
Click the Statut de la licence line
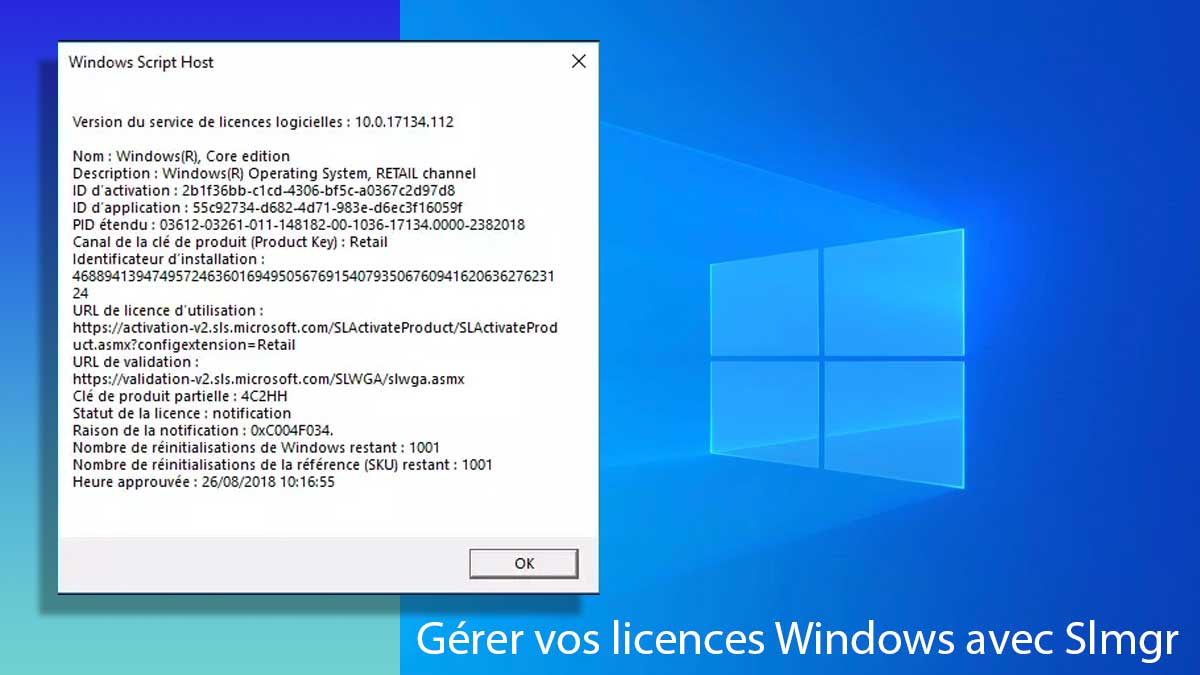(182, 413)
